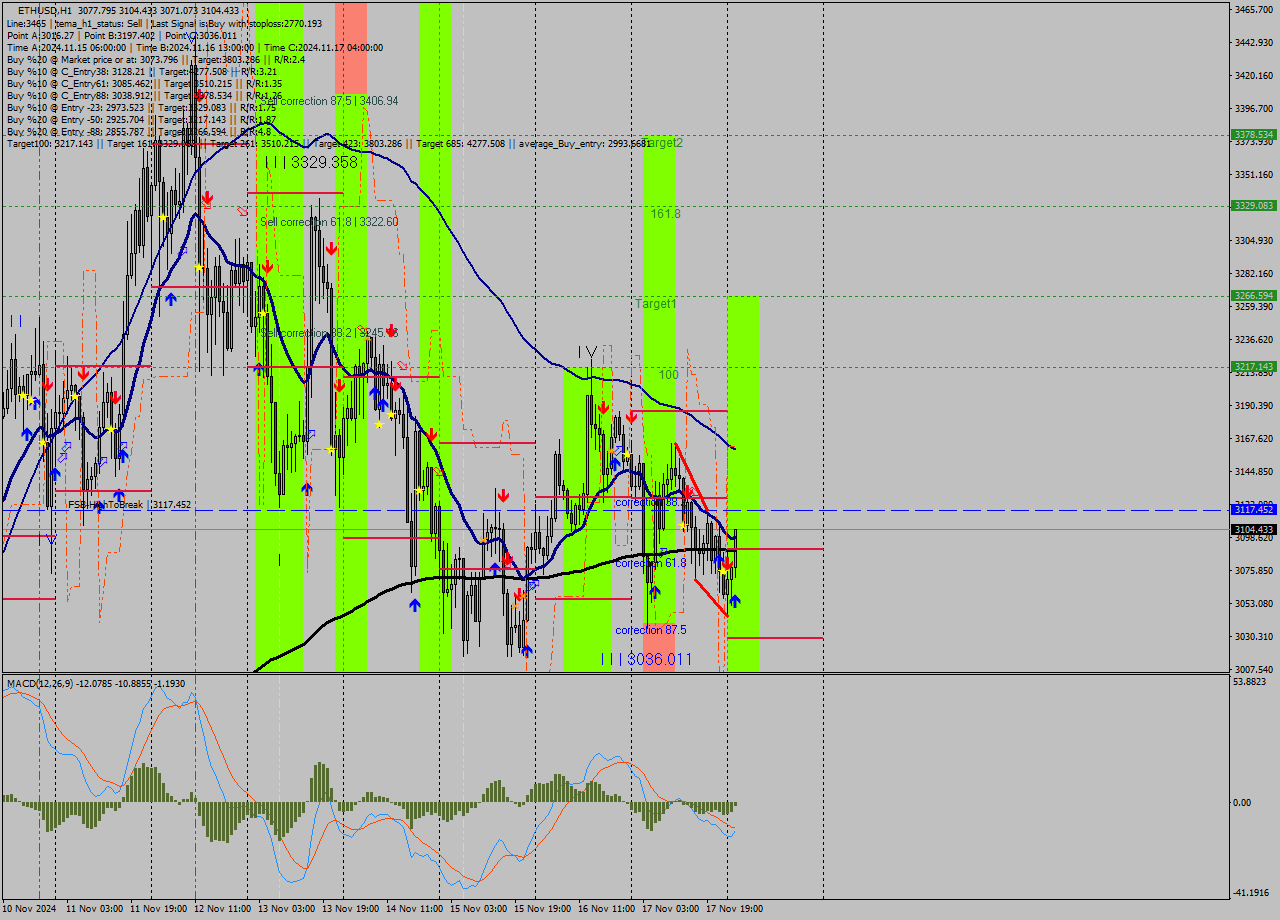
Task: Click the green 3378.534 price tag
Action: pos(1253,134)
